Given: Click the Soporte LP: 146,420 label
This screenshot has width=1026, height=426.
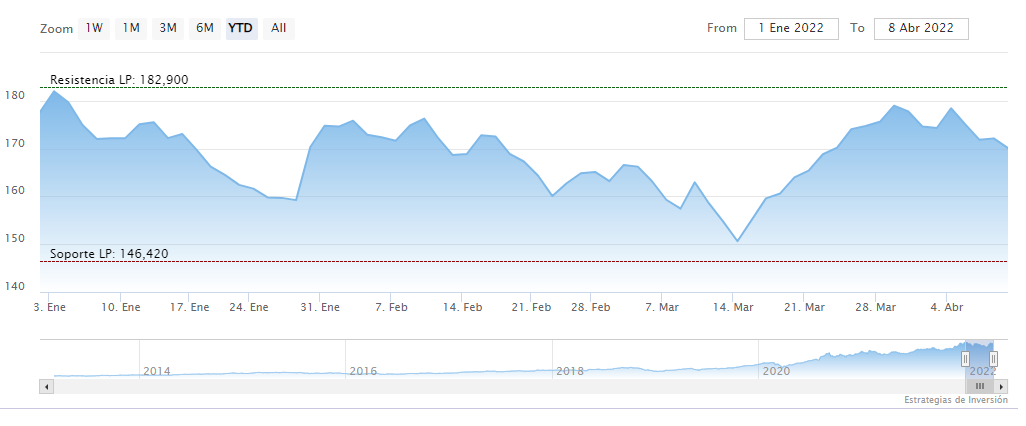Looking at the screenshot, I should pyautogui.click(x=109, y=253).
